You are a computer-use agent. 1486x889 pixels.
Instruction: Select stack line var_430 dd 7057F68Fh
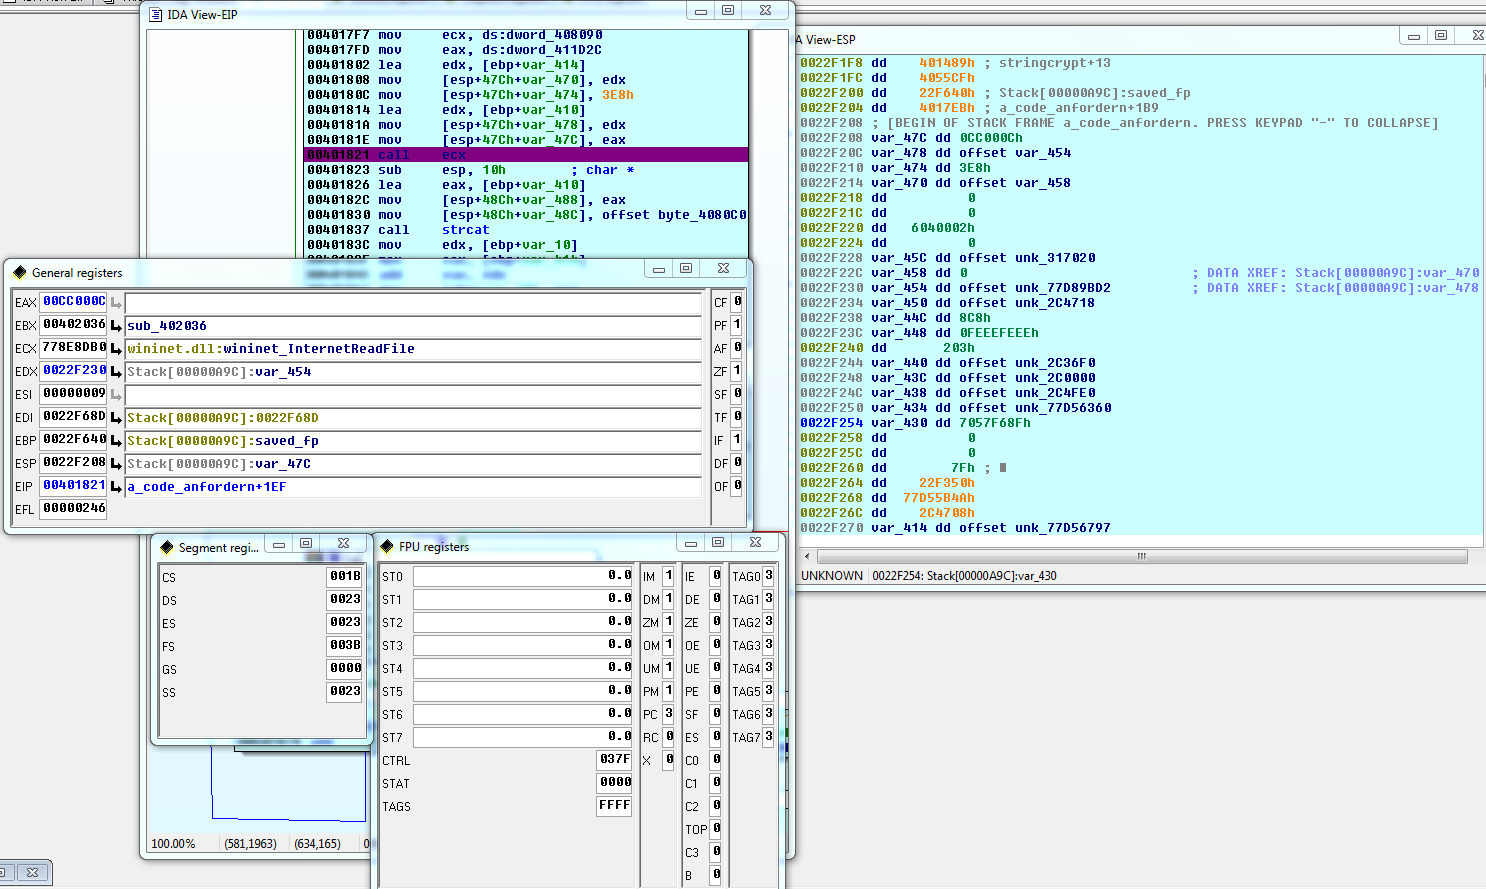click(x=915, y=423)
